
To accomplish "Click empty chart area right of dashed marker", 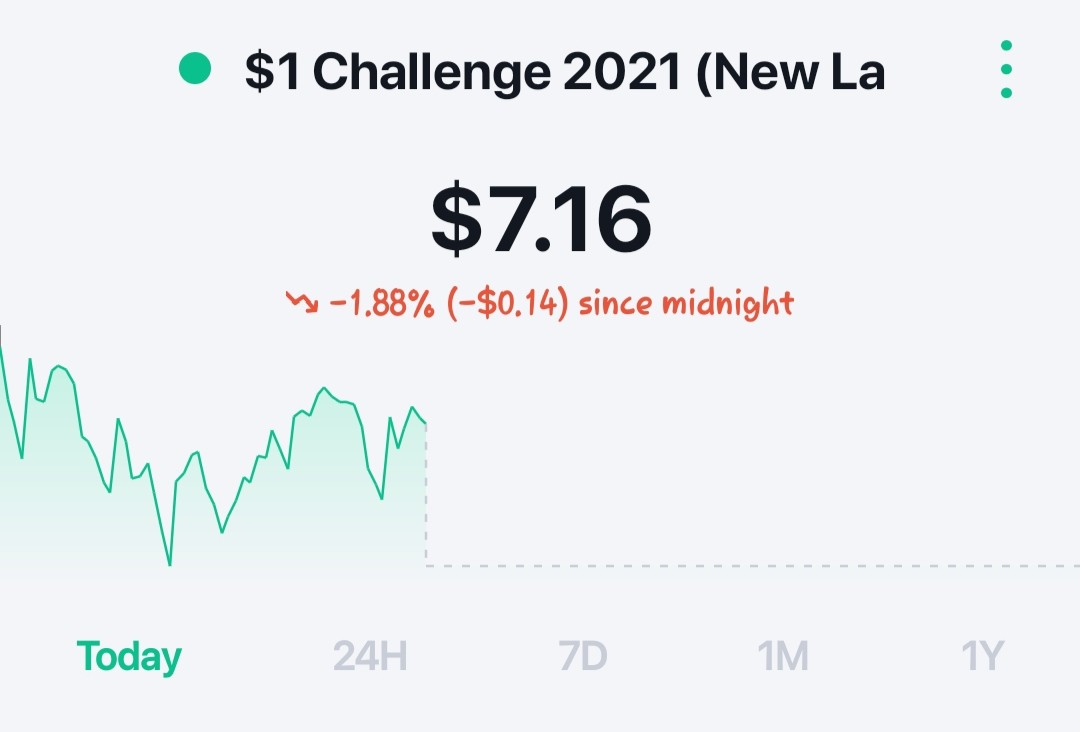I will click(x=751, y=448).
